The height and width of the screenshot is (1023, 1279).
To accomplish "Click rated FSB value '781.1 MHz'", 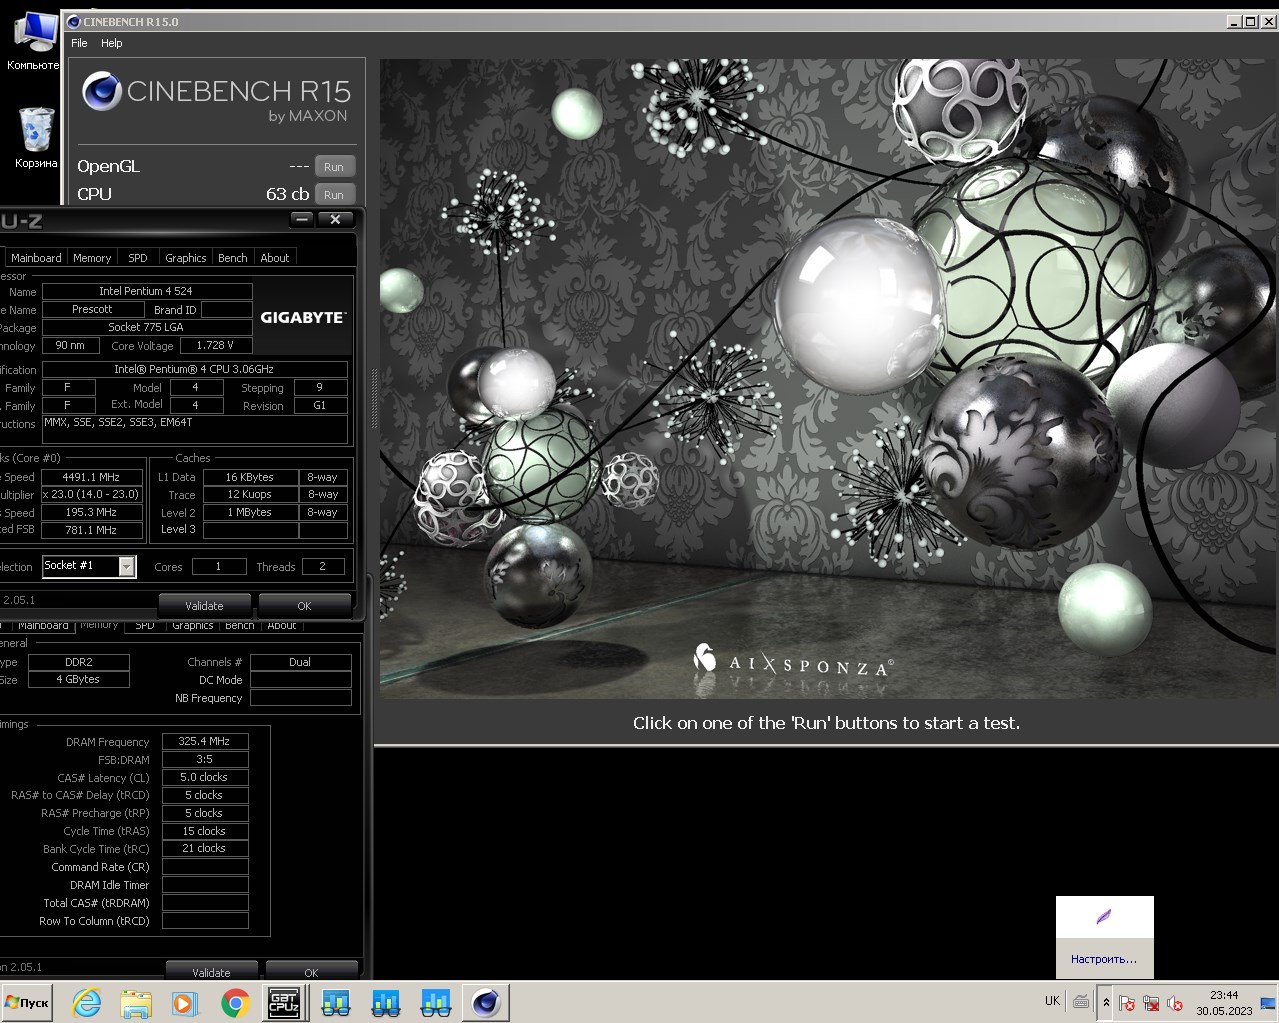I will pyautogui.click(x=91, y=530).
